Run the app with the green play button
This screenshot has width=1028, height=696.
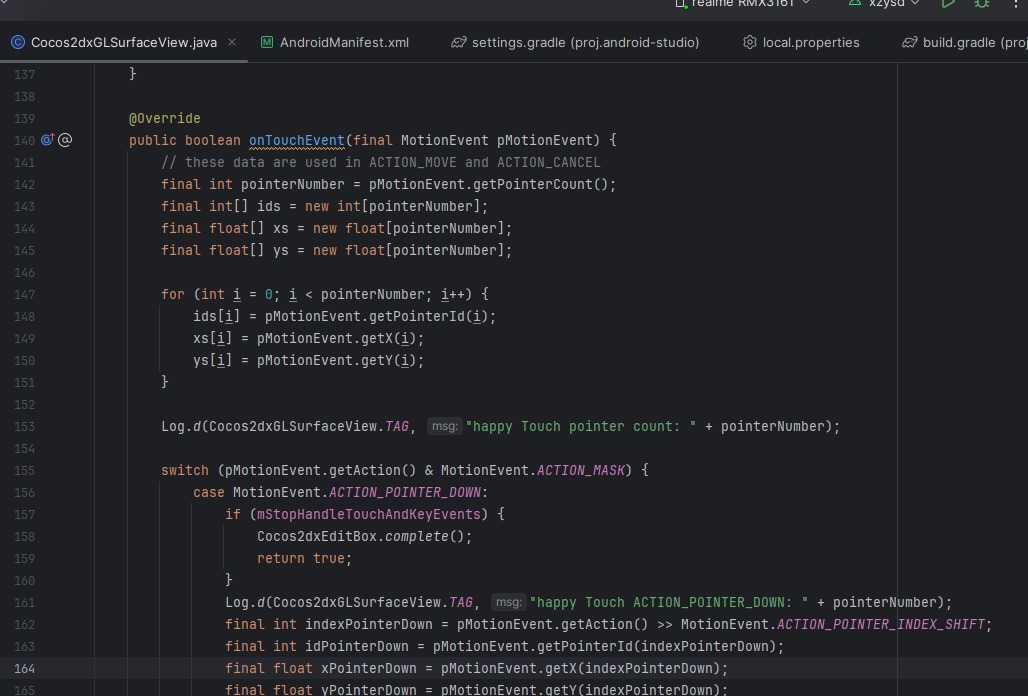(947, 3)
